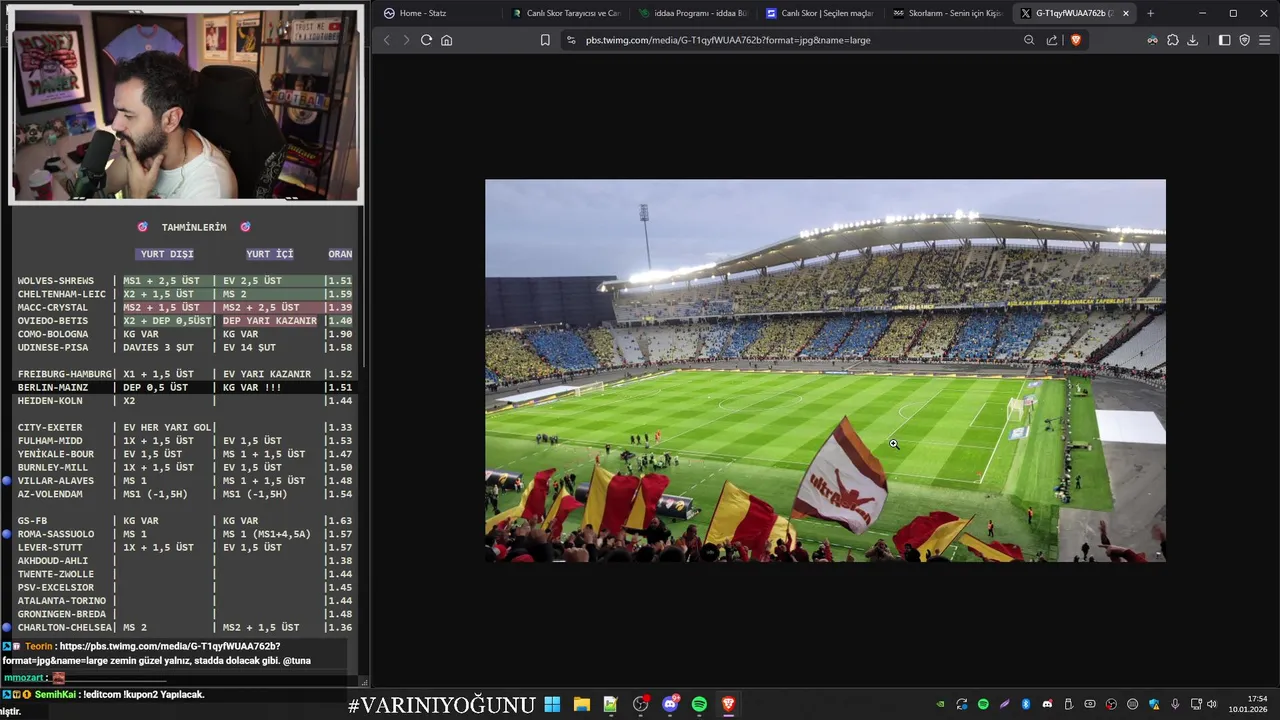This screenshot has width=1280, height=720.
Task: Open the Brave Shields lion icon
Action: [x=1076, y=40]
